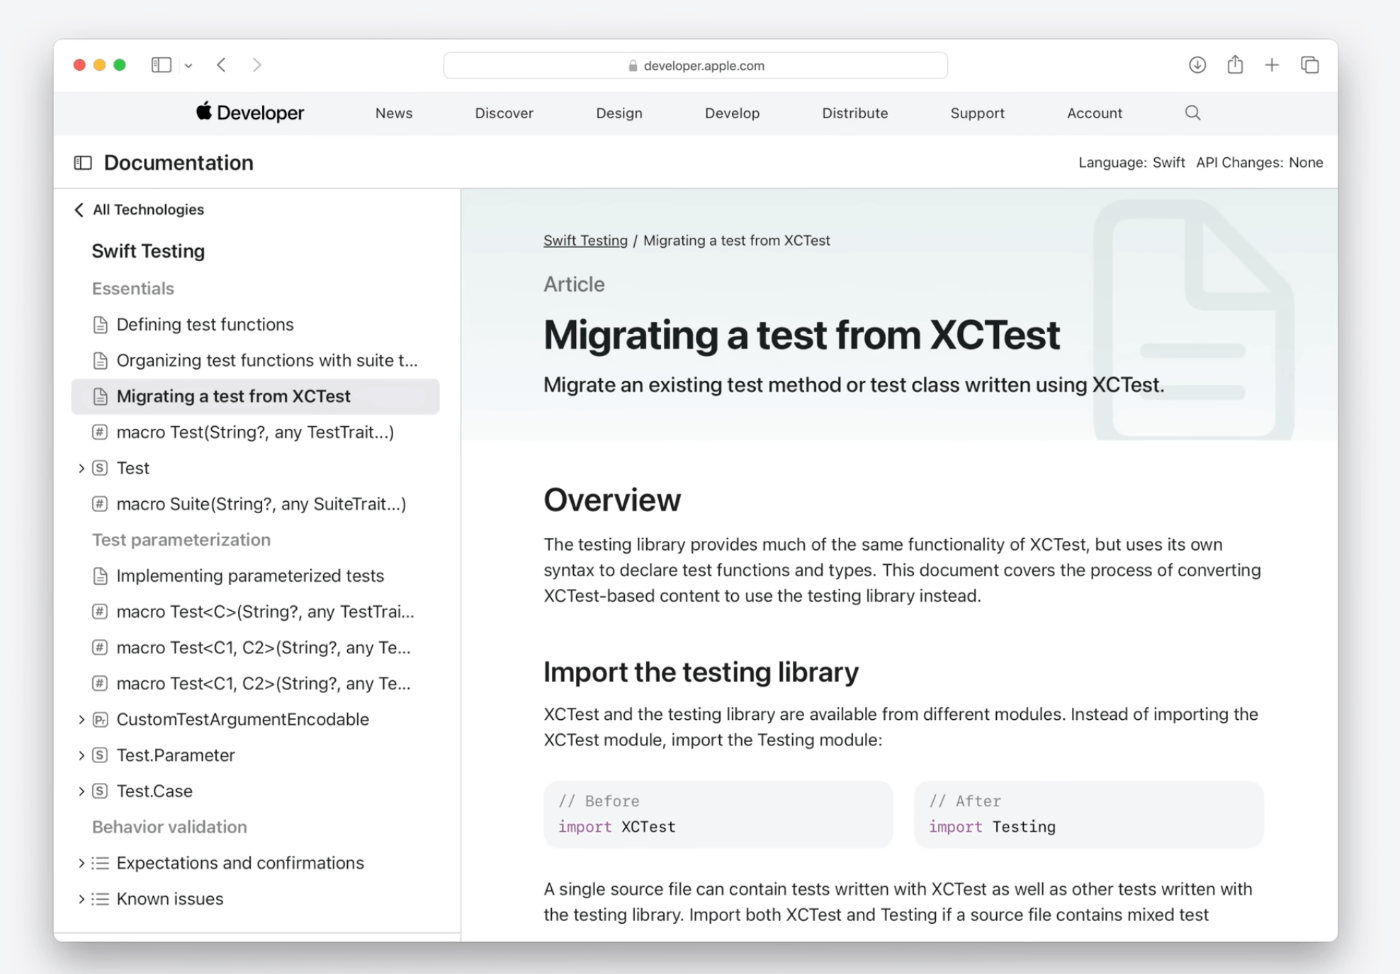Open Implementing parameterized tests article
The width and height of the screenshot is (1400, 974).
coord(250,576)
